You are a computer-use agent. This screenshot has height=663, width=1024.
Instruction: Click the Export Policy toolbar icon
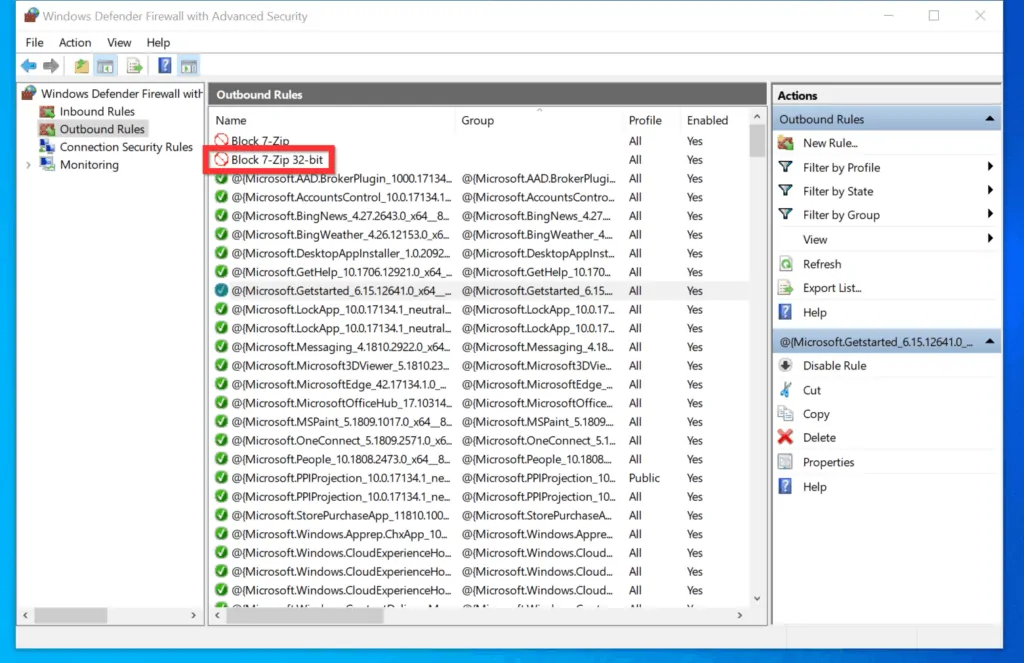pos(80,65)
